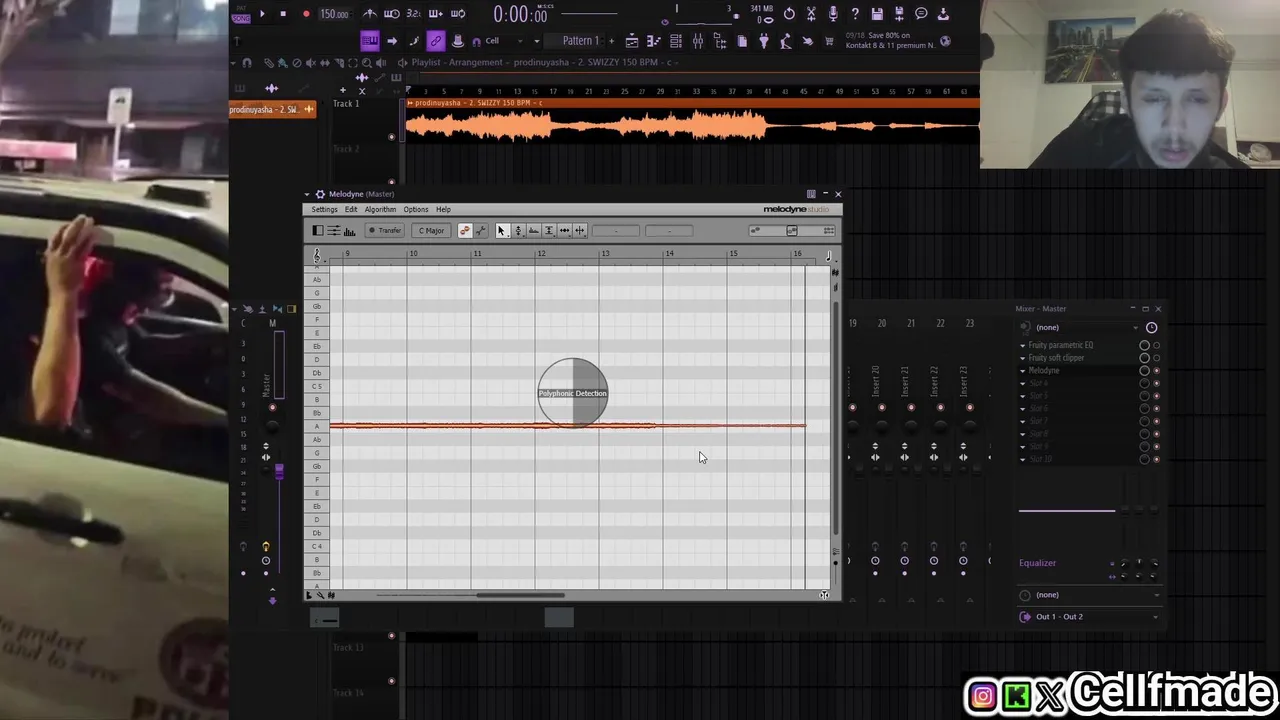The height and width of the screenshot is (720, 1280).
Task: Switch to Melodyne's note assignment mode icon
Action: click(x=481, y=230)
